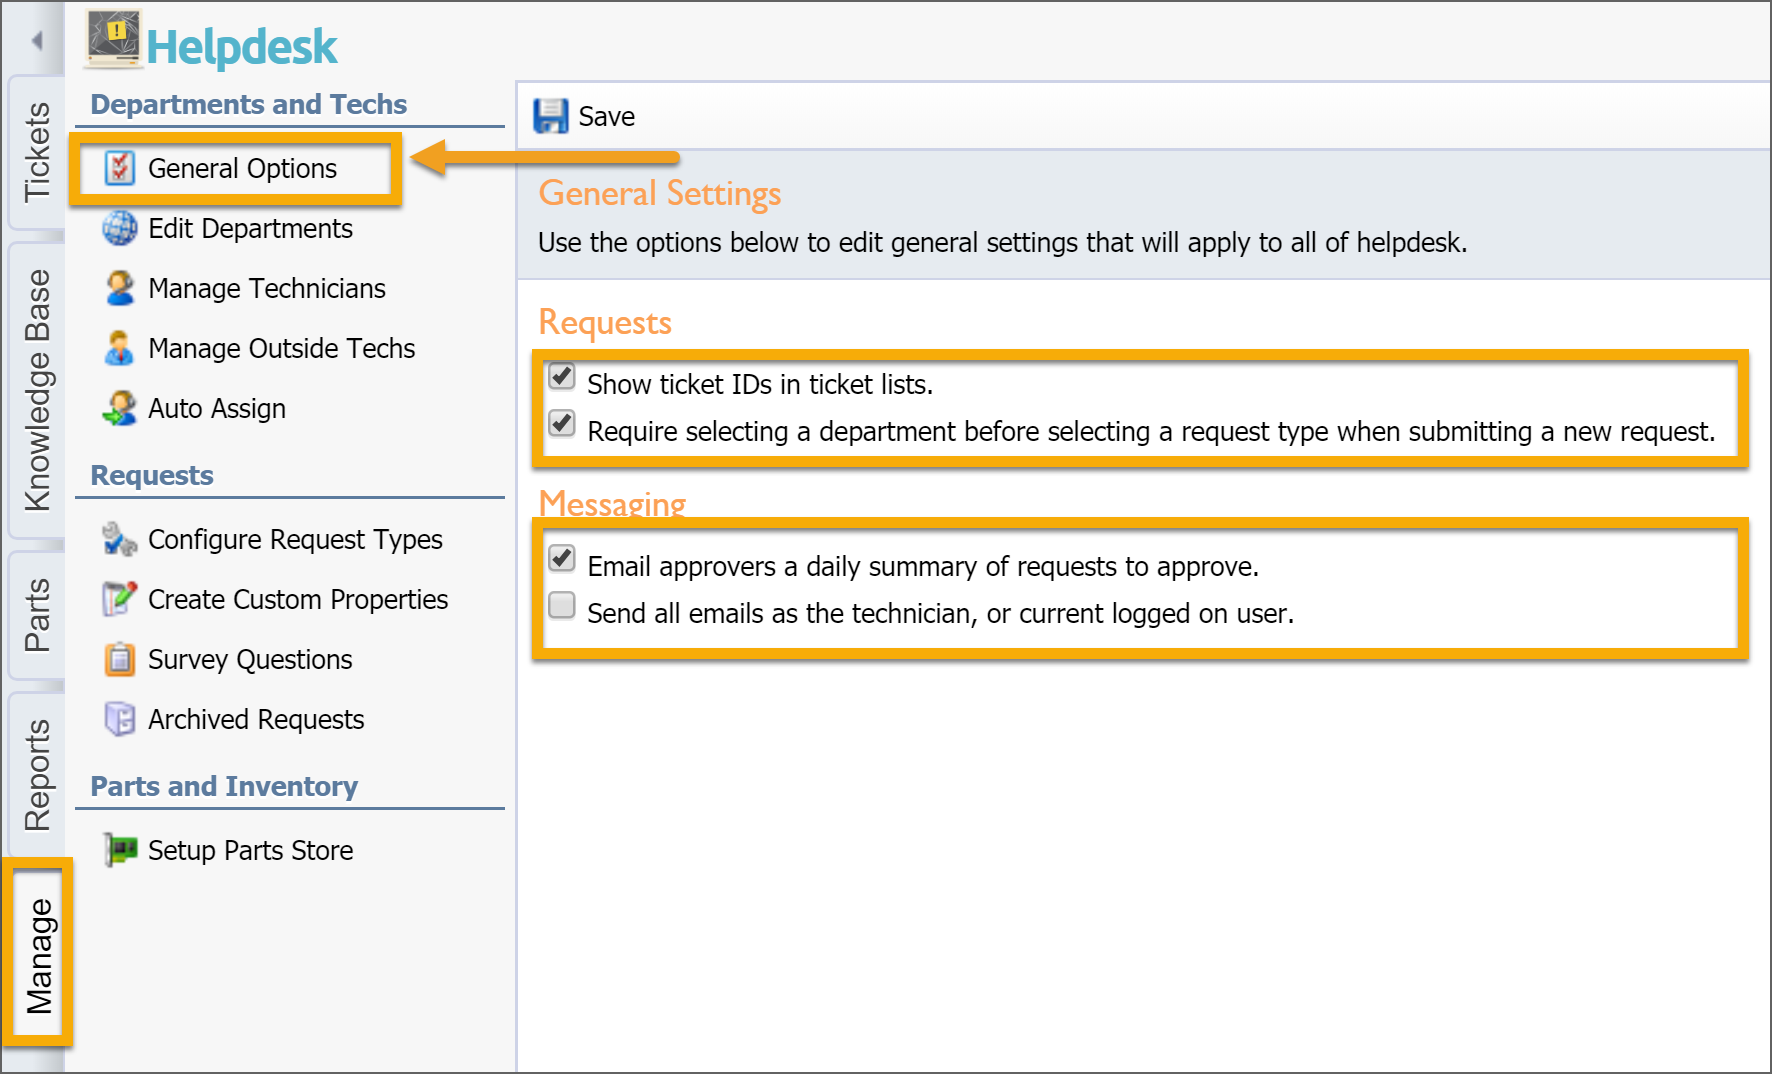View Archived Requests
The image size is (1772, 1074).
click(x=256, y=720)
